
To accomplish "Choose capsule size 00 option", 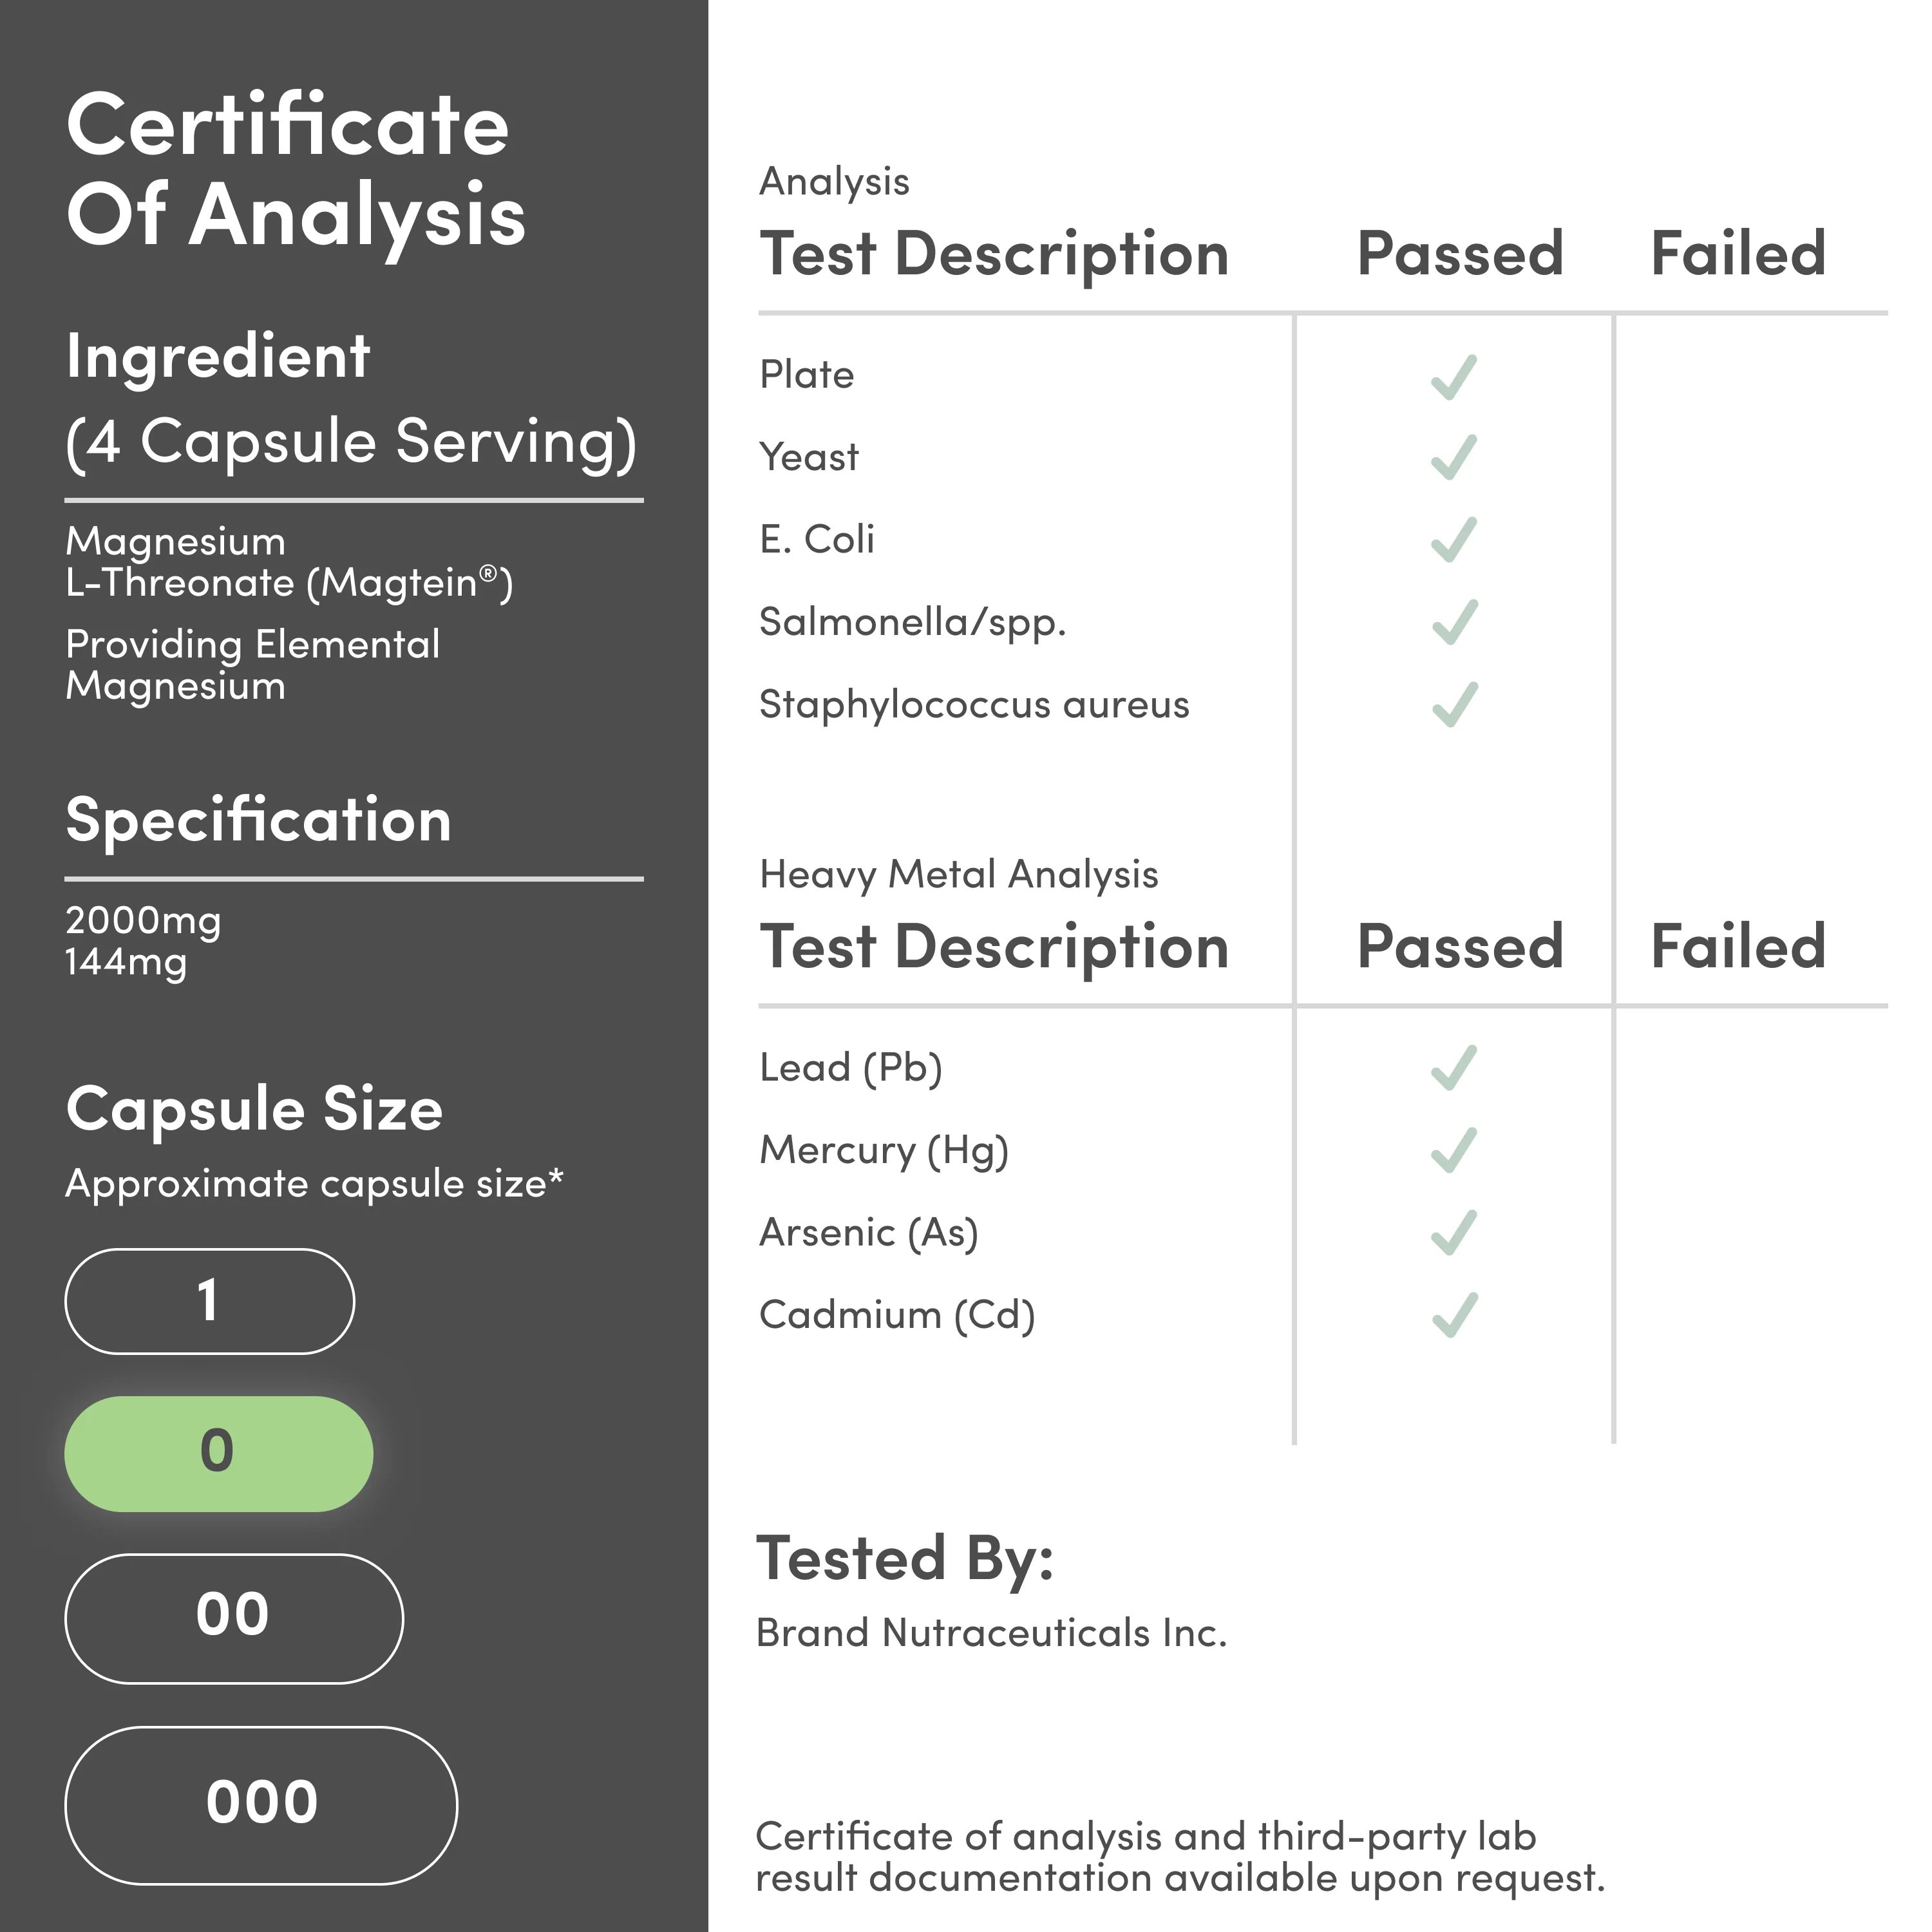I will pos(234,1618).
